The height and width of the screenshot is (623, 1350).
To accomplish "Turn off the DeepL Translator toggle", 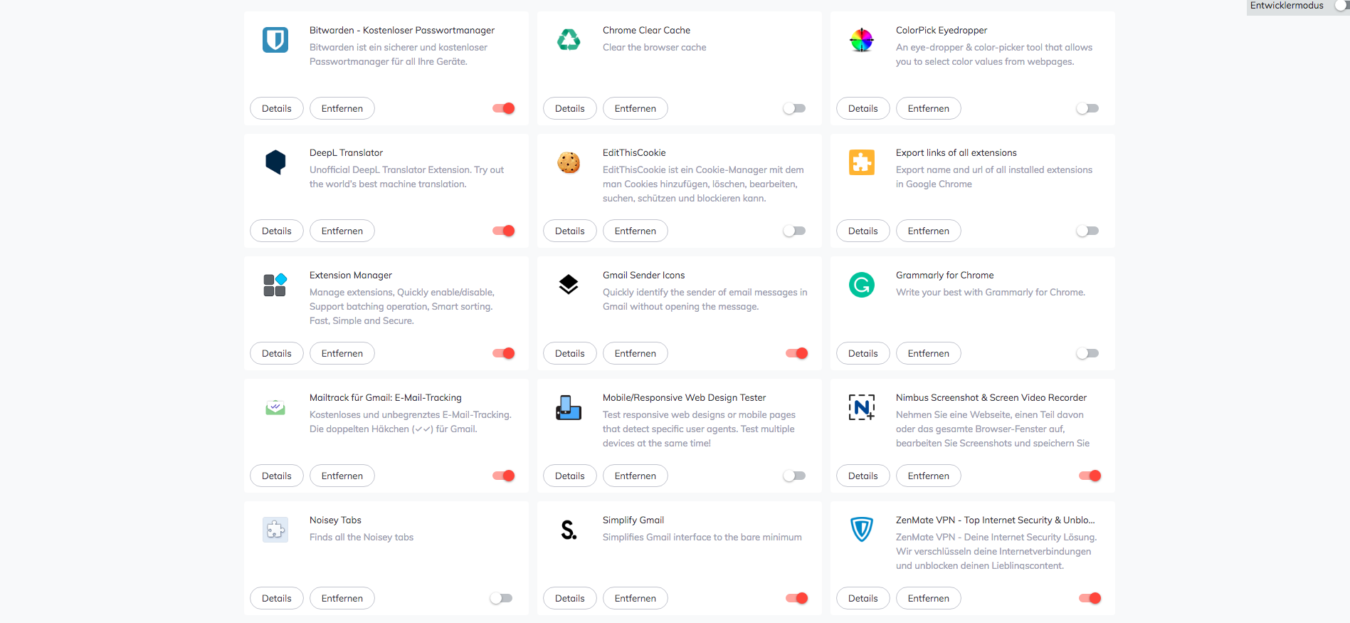I will click(504, 231).
